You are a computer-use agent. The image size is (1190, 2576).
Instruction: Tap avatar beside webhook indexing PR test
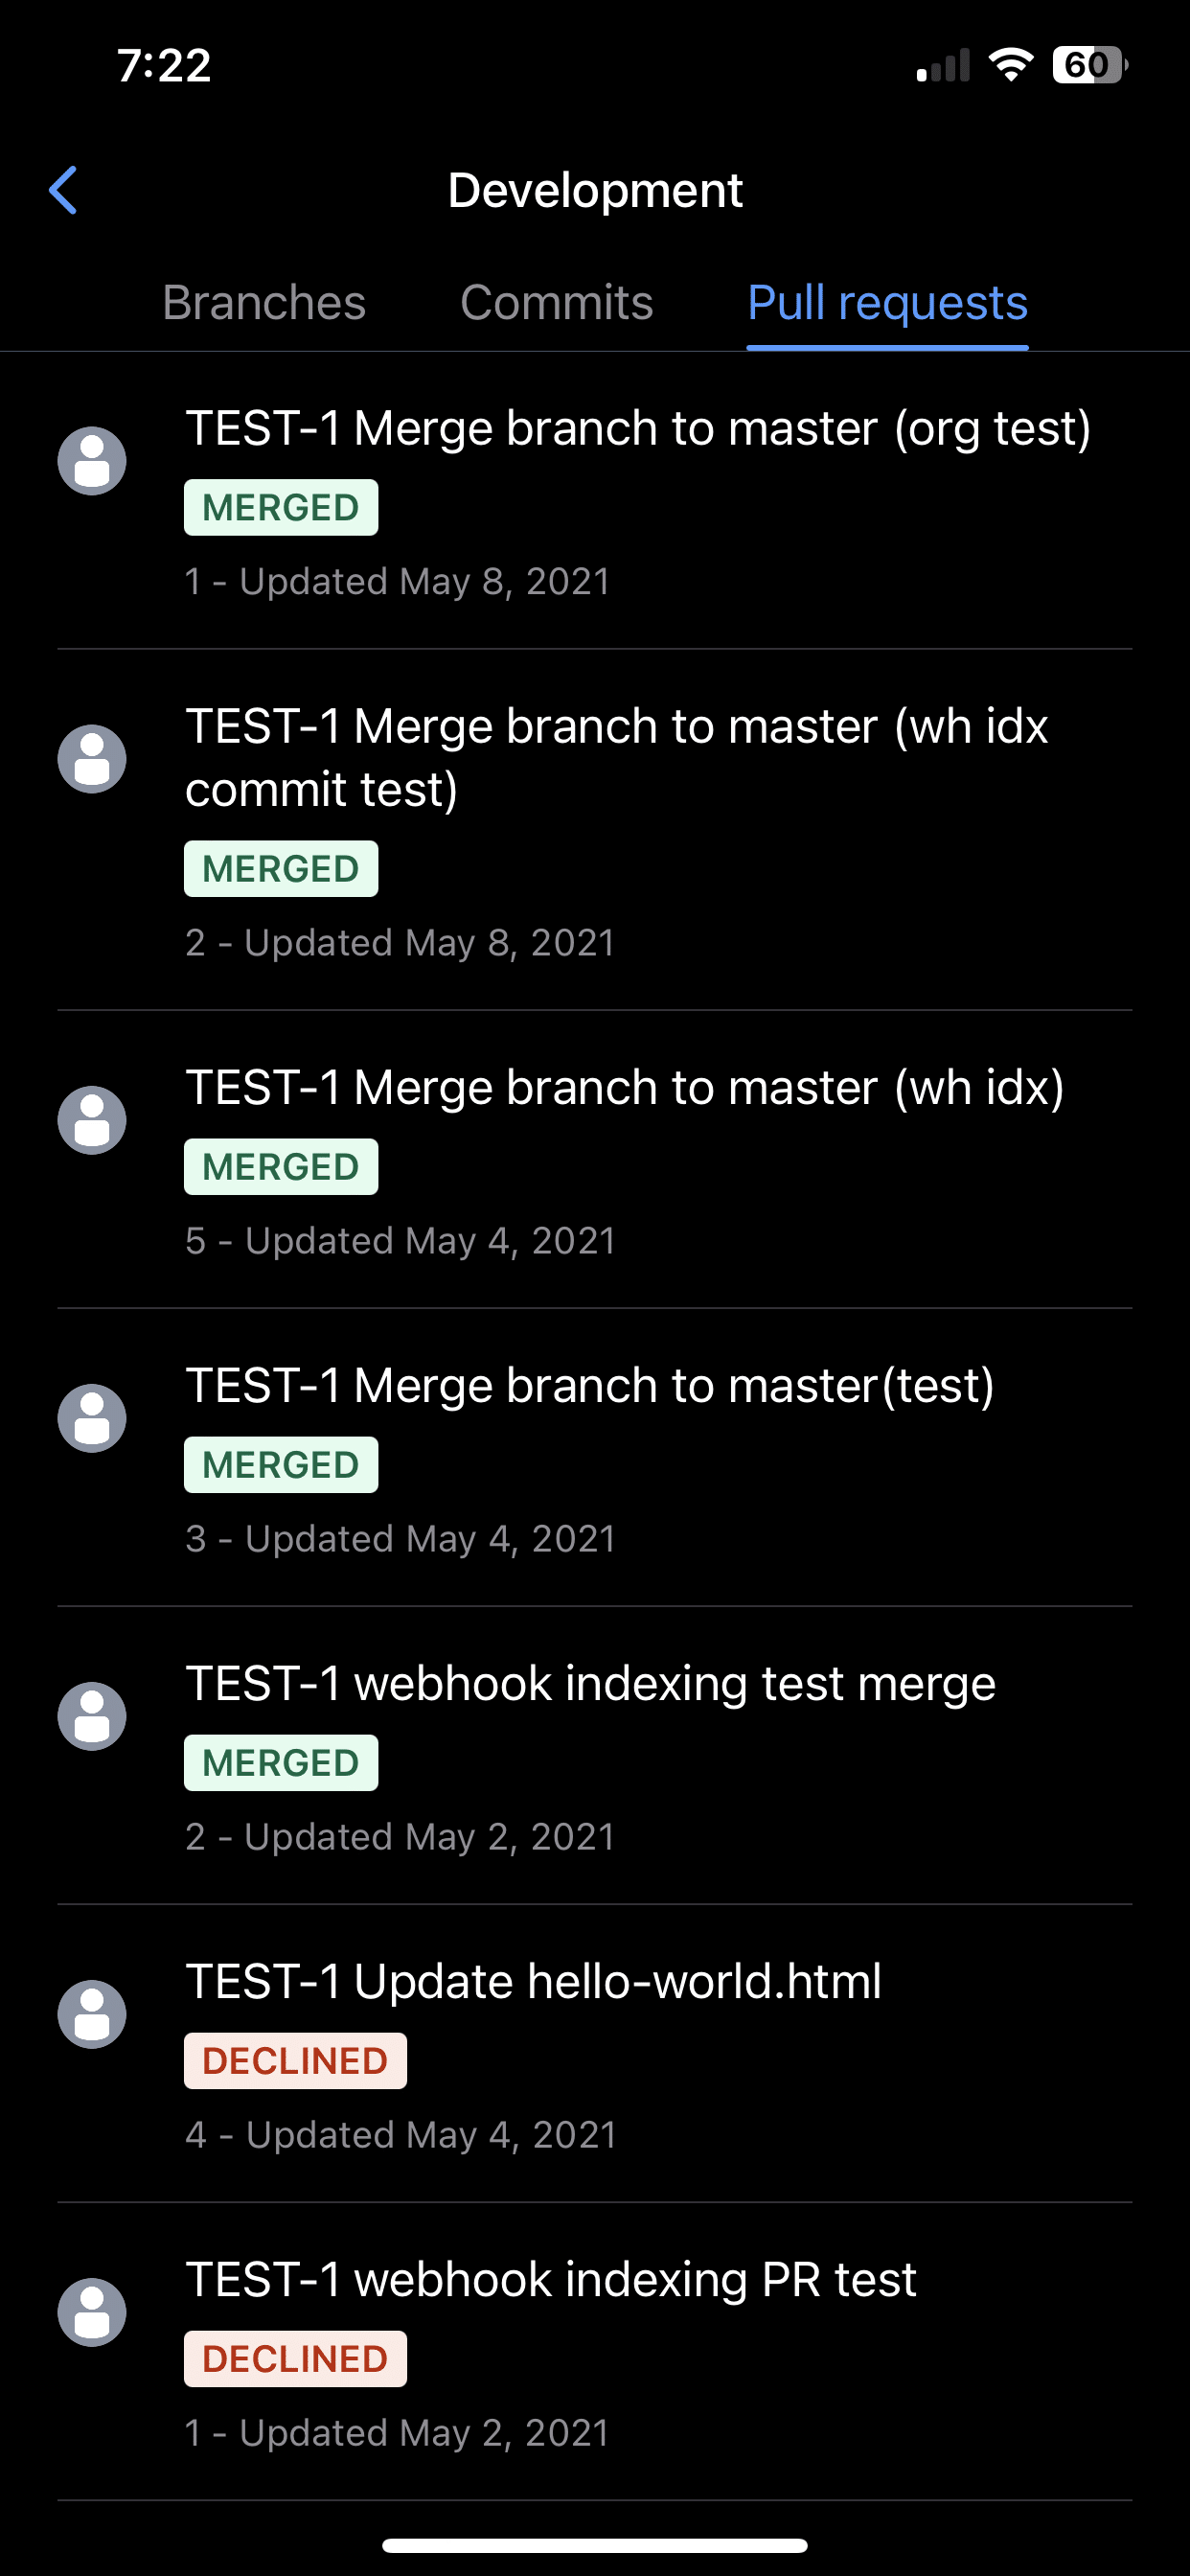click(92, 2312)
